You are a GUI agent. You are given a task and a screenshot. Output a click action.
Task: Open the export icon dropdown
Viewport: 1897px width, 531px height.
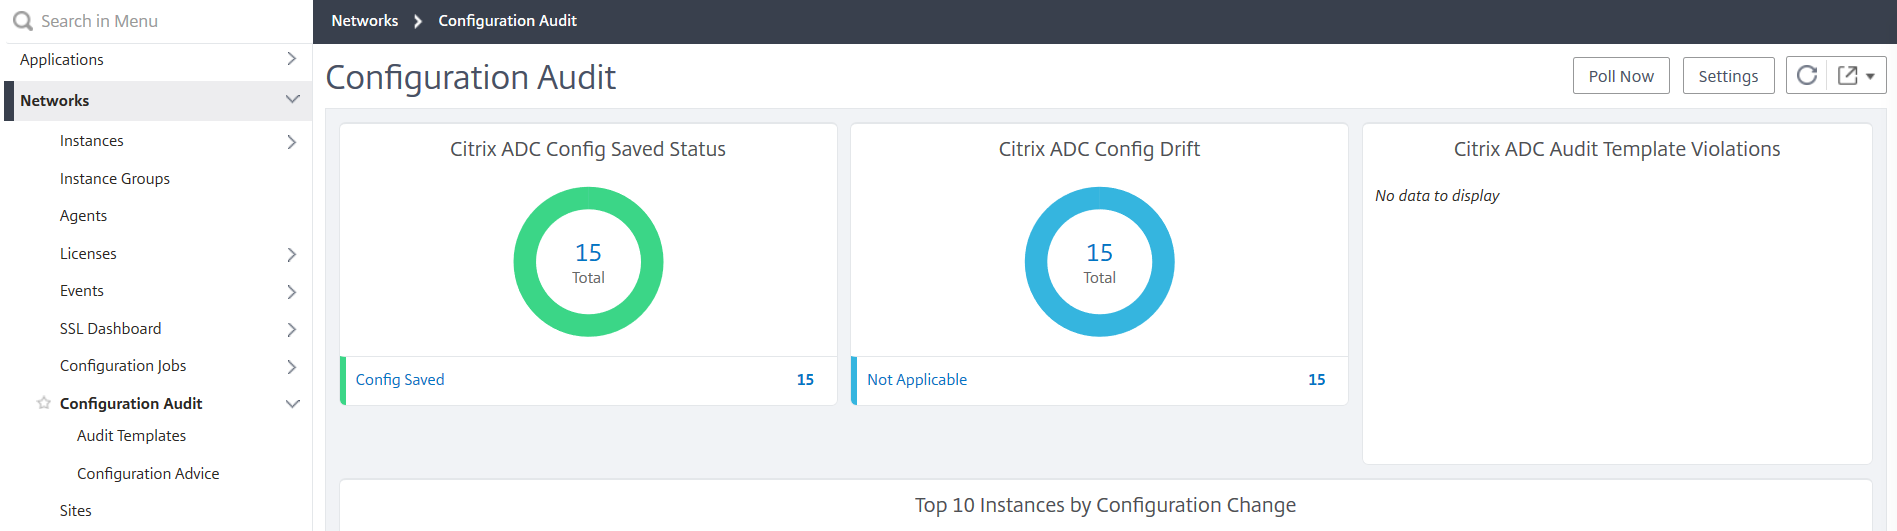pos(1857,76)
